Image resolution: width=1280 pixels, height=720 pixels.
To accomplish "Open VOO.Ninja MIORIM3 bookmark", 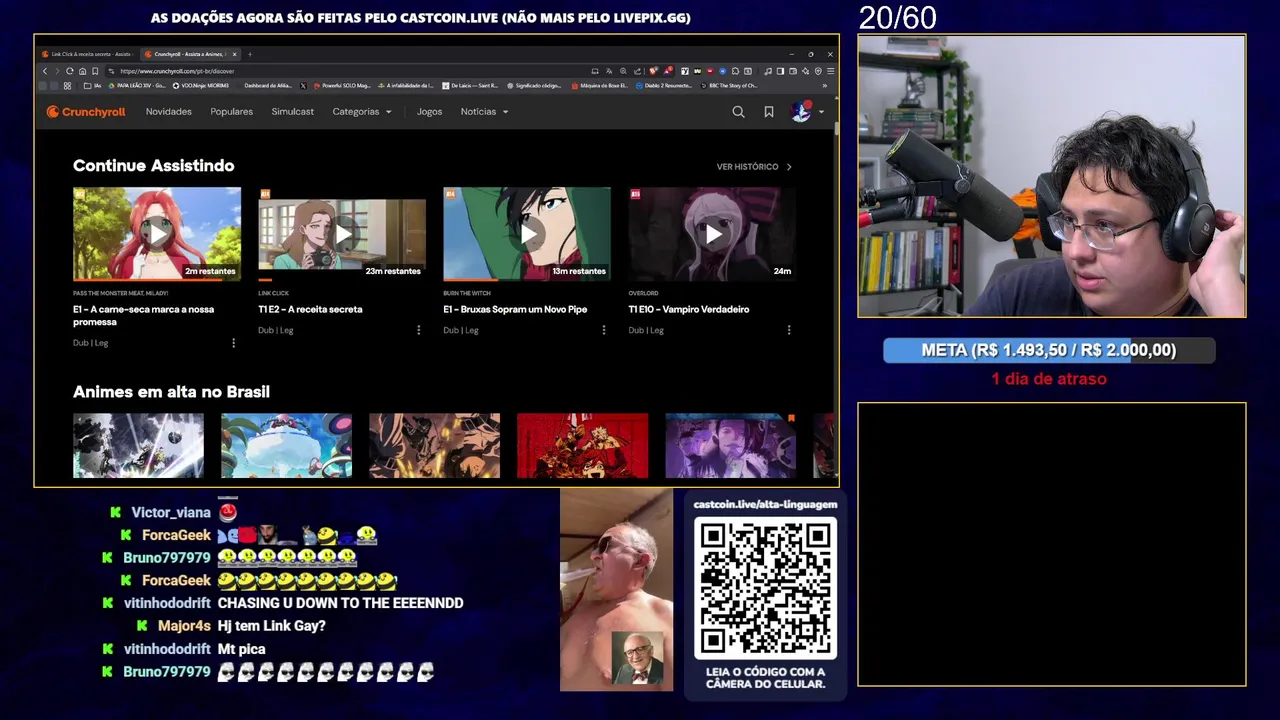I will click(x=201, y=86).
